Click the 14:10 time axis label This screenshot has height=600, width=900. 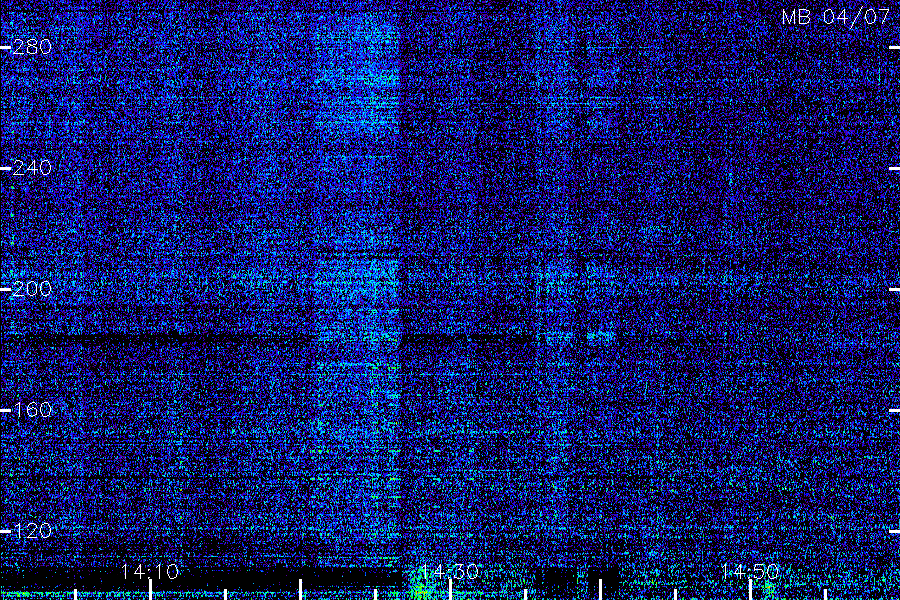click(150, 572)
